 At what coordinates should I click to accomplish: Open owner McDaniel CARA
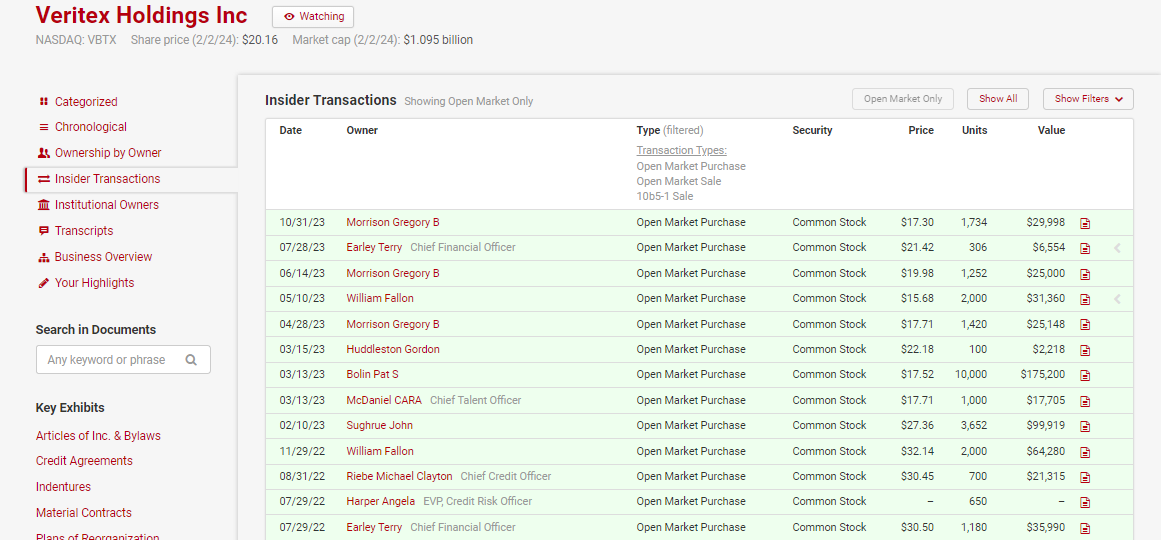coord(384,400)
